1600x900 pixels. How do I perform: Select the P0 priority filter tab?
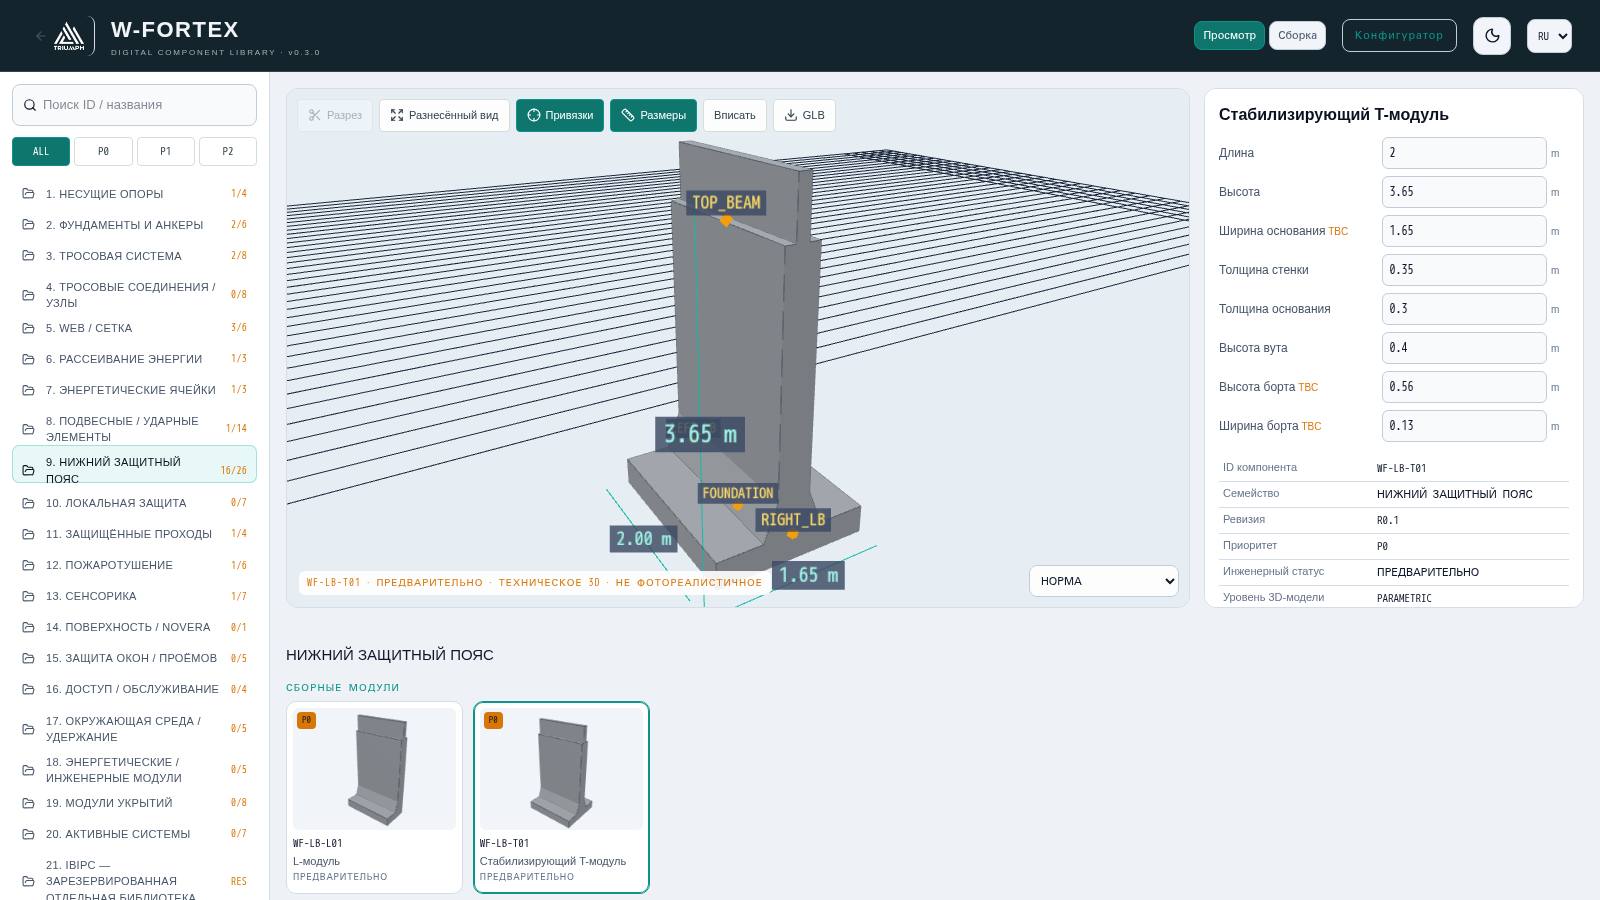click(103, 151)
